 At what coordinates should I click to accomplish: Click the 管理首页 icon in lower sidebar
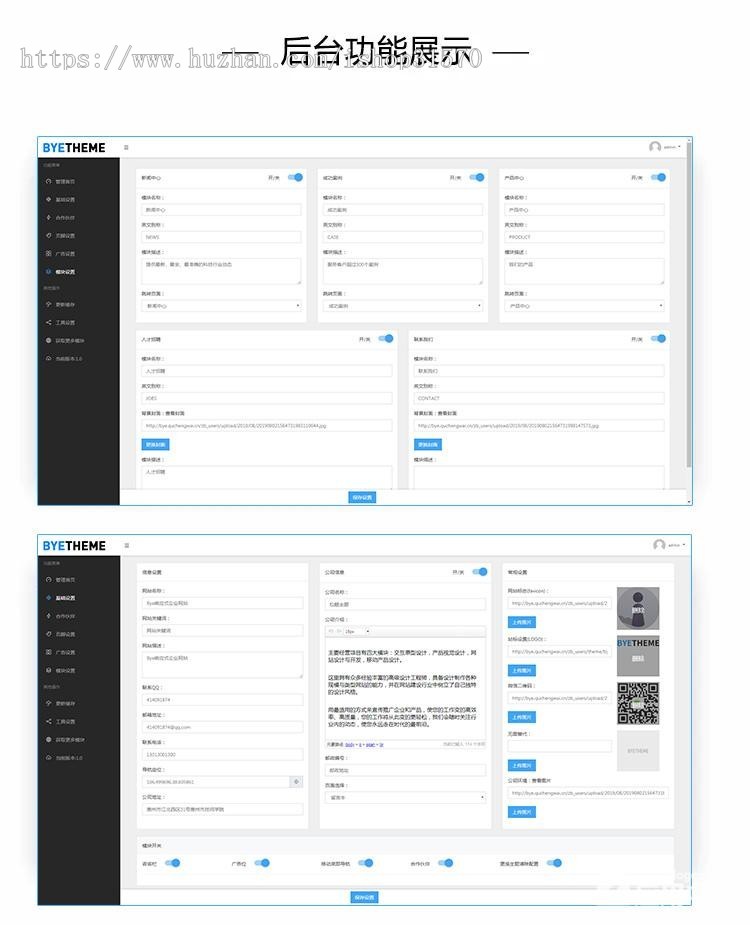[x=48, y=580]
